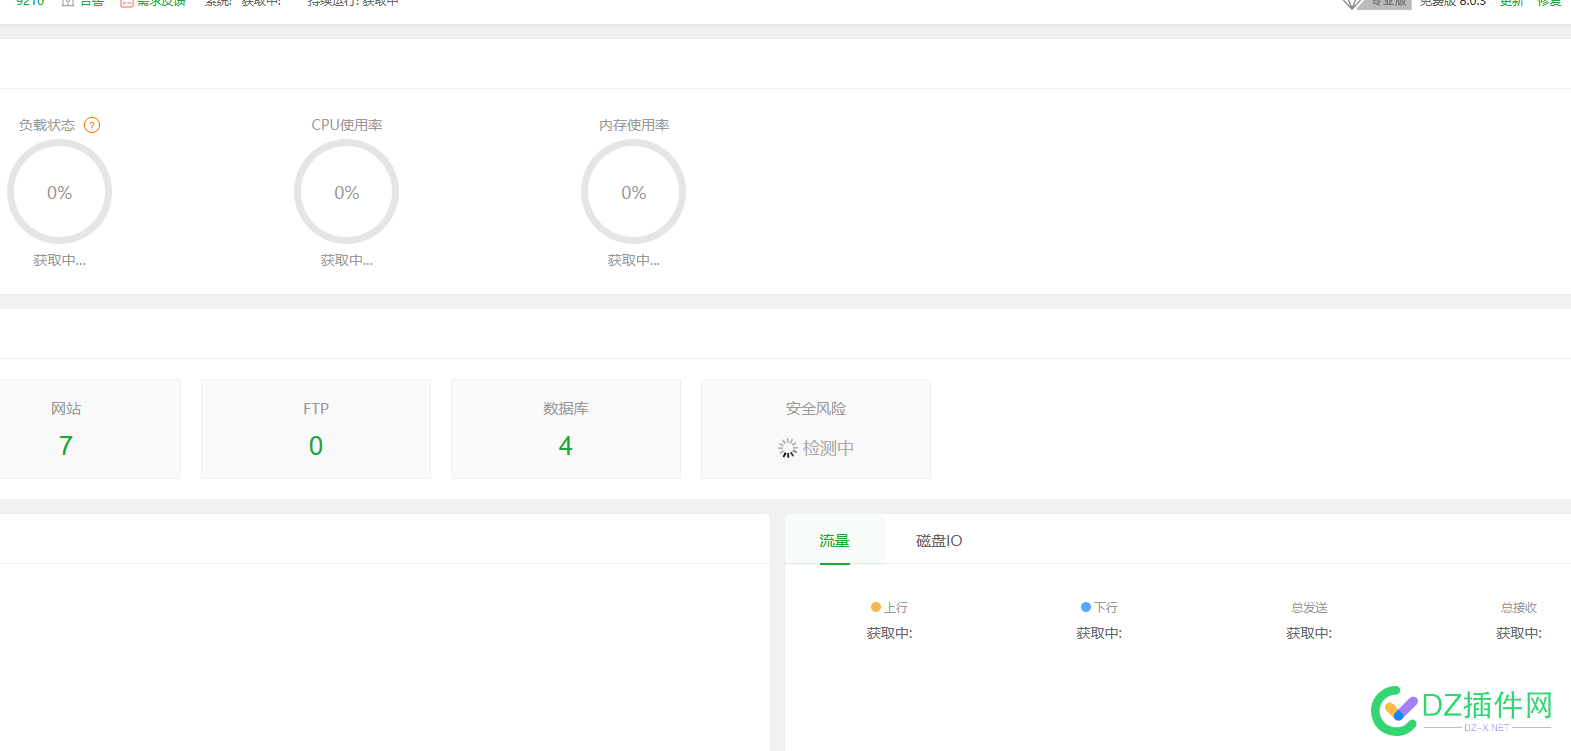Click the load status help question-mark icon
1571x751 pixels.
[92, 125]
